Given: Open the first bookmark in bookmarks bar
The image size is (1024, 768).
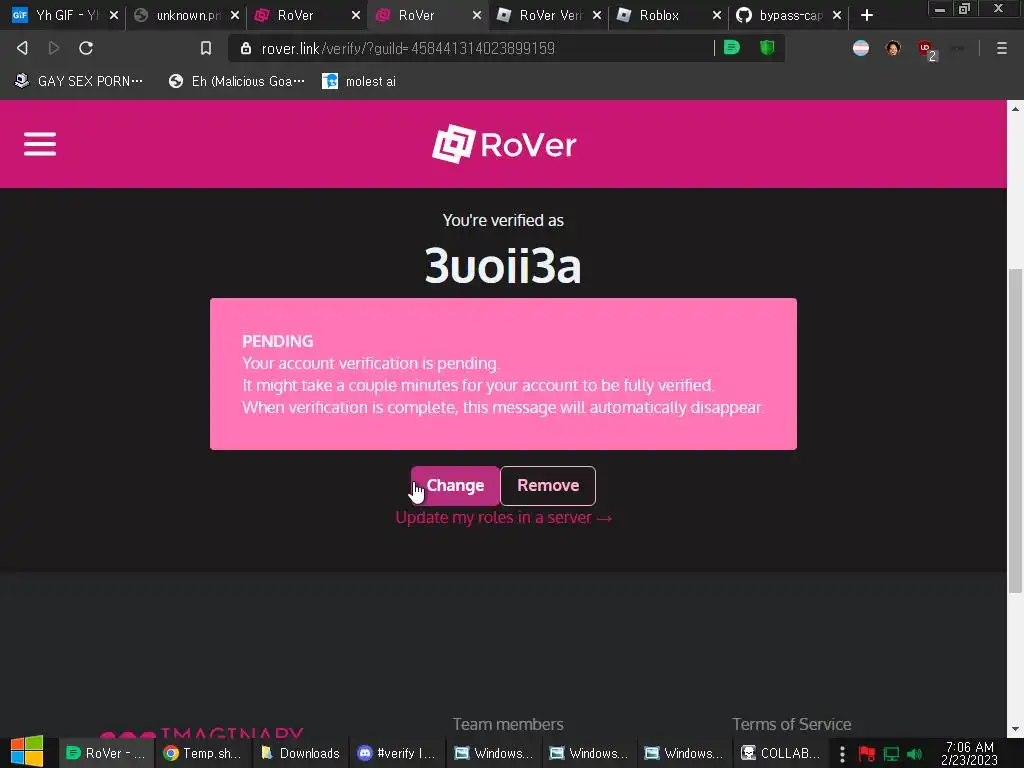Looking at the screenshot, I should pyautogui.click(x=78, y=81).
